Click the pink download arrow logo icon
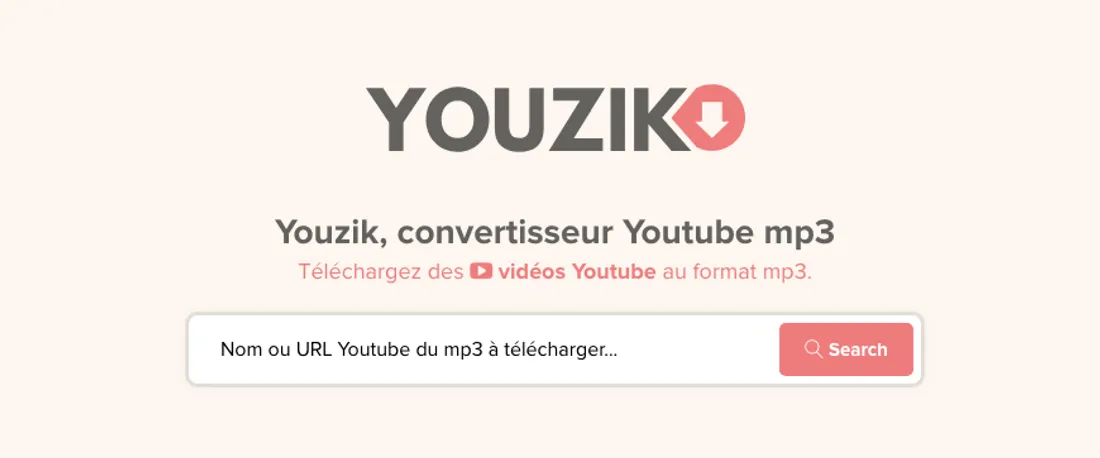This screenshot has height=458, width=1100. tap(708, 118)
